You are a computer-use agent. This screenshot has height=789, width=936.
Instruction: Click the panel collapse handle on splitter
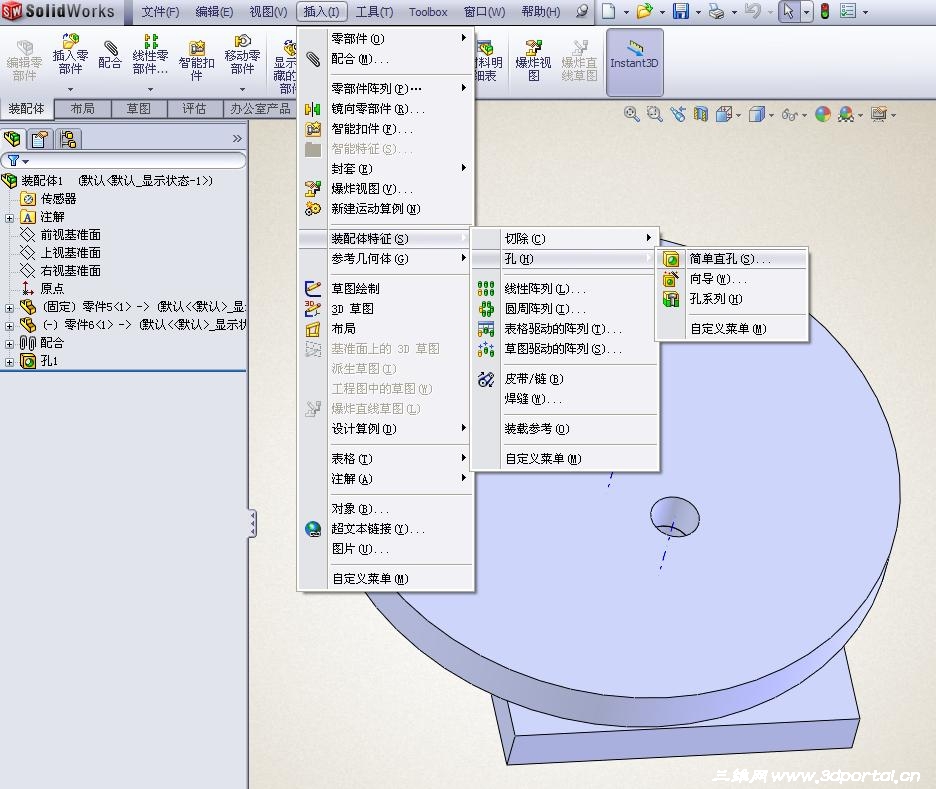[253, 523]
